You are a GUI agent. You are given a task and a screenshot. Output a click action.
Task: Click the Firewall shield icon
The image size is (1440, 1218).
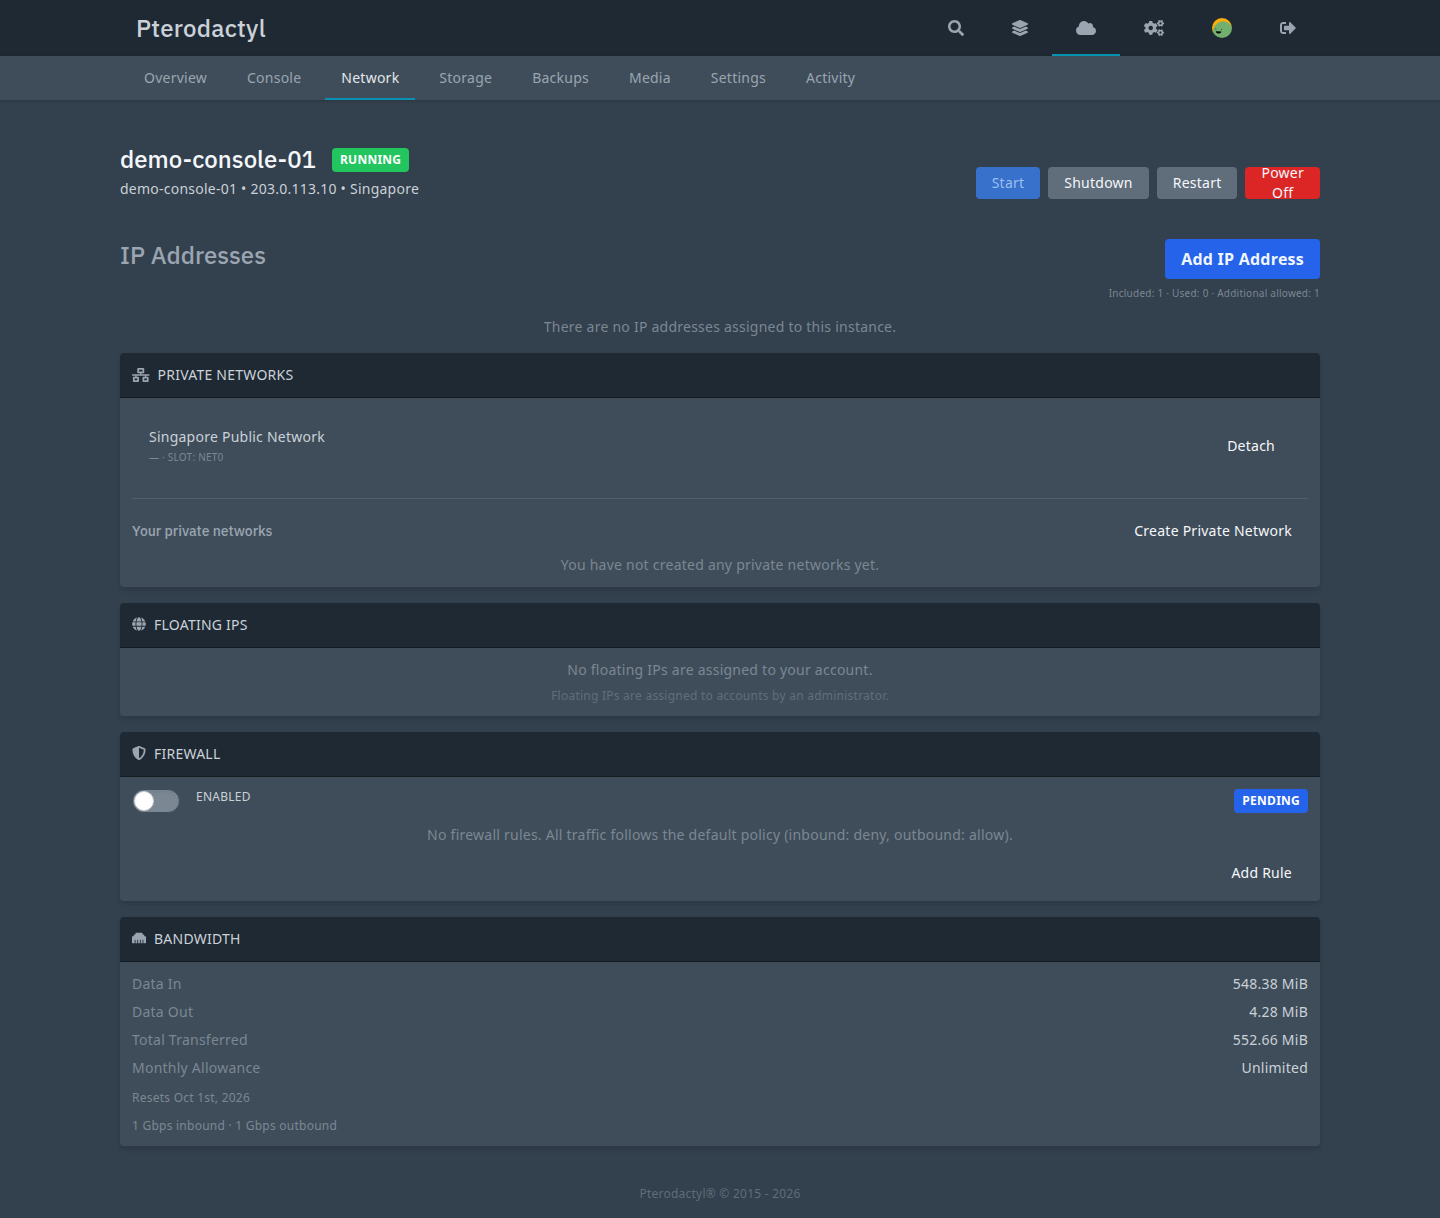(x=139, y=753)
